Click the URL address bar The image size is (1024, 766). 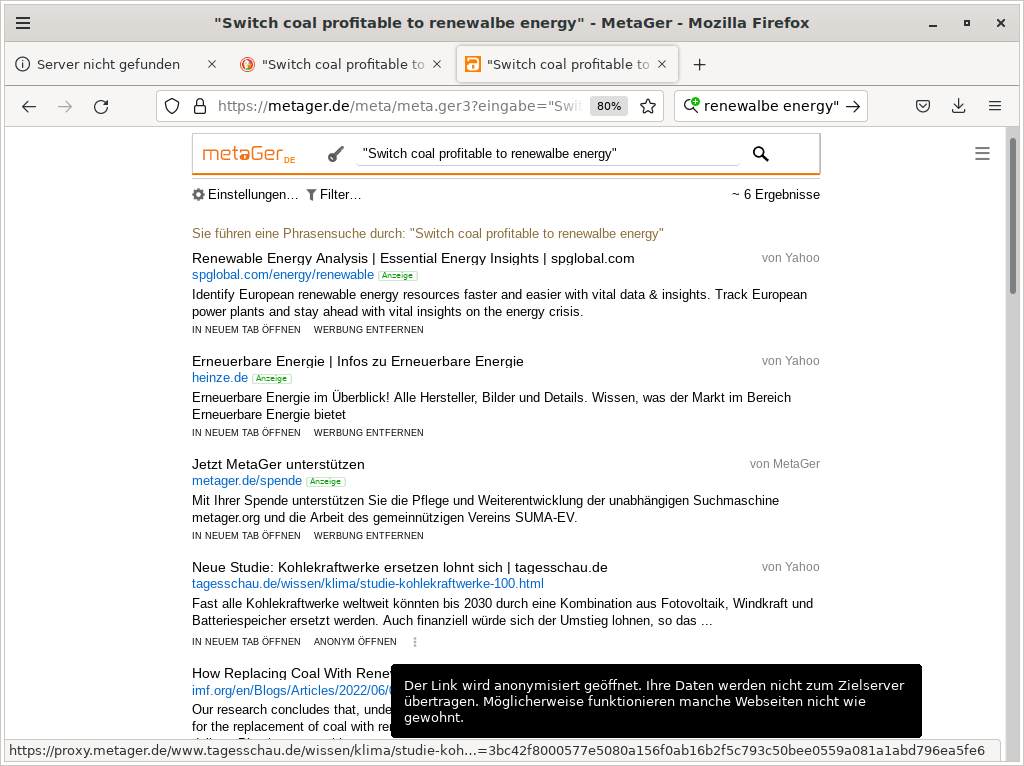(400, 106)
